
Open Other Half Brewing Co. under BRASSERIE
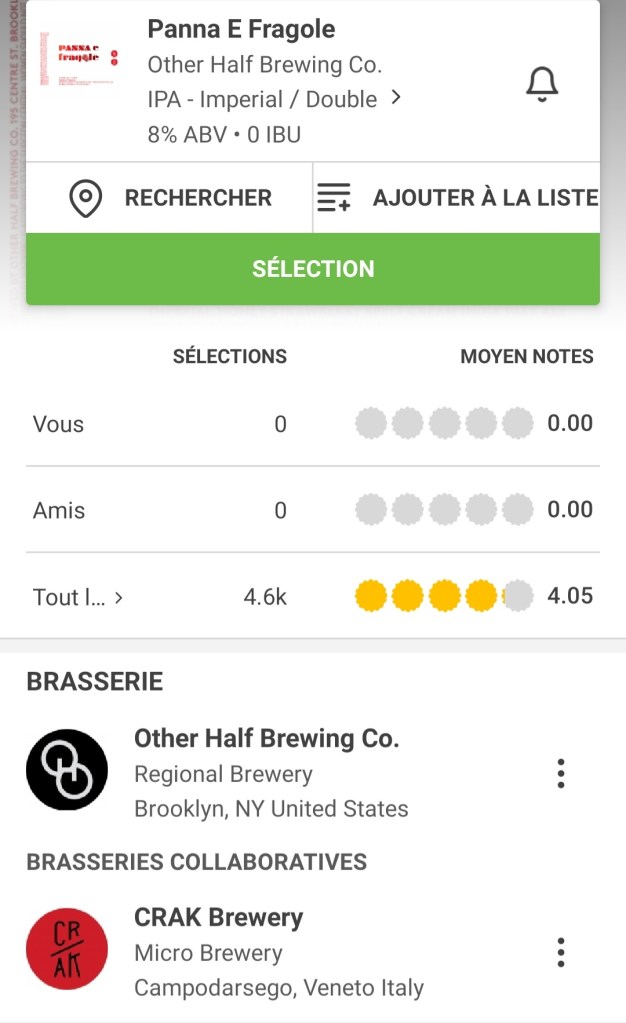pyautogui.click(x=266, y=739)
